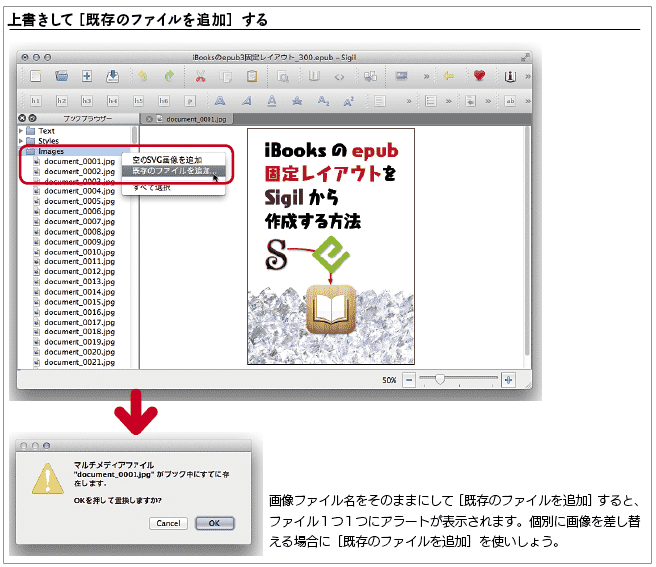Open Find and Replace magnifier icon
This screenshot has width=656, height=567.
(x=283, y=77)
